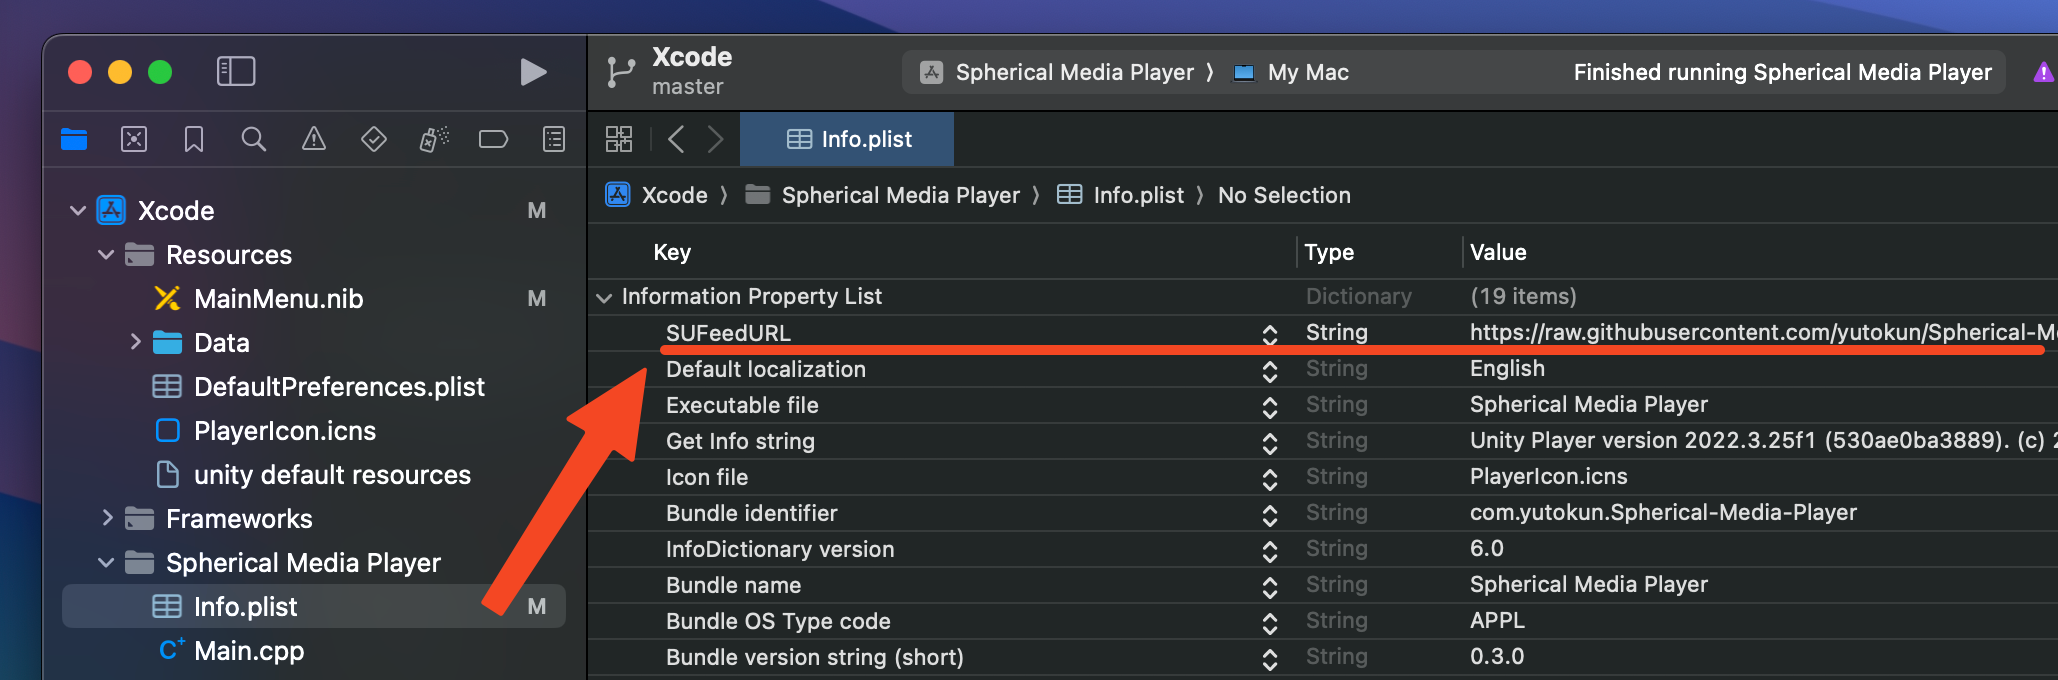Select the Info.plist editor tab
This screenshot has height=680, width=2058.
pyautogui.click(x=847, y=139)
